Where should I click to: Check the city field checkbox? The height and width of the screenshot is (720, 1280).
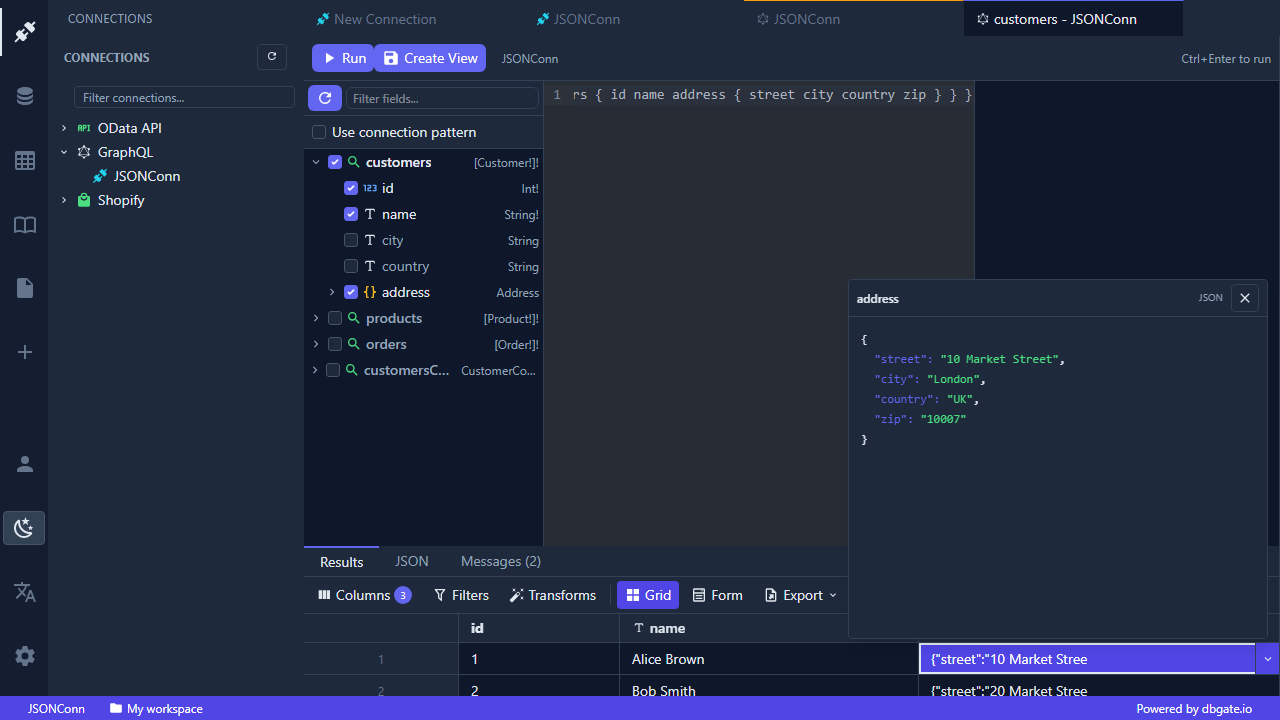pos(351,240)
